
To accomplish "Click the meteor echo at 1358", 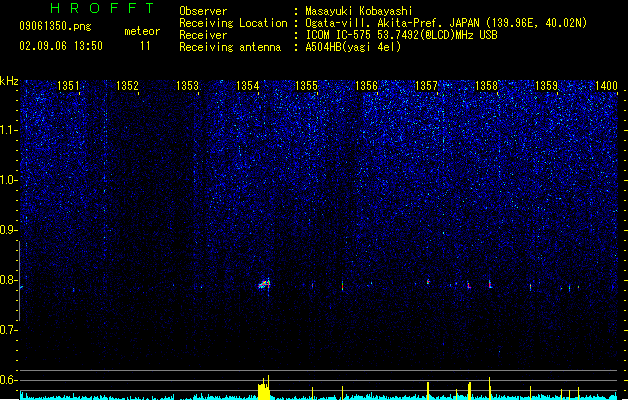I will pos(490,284).
